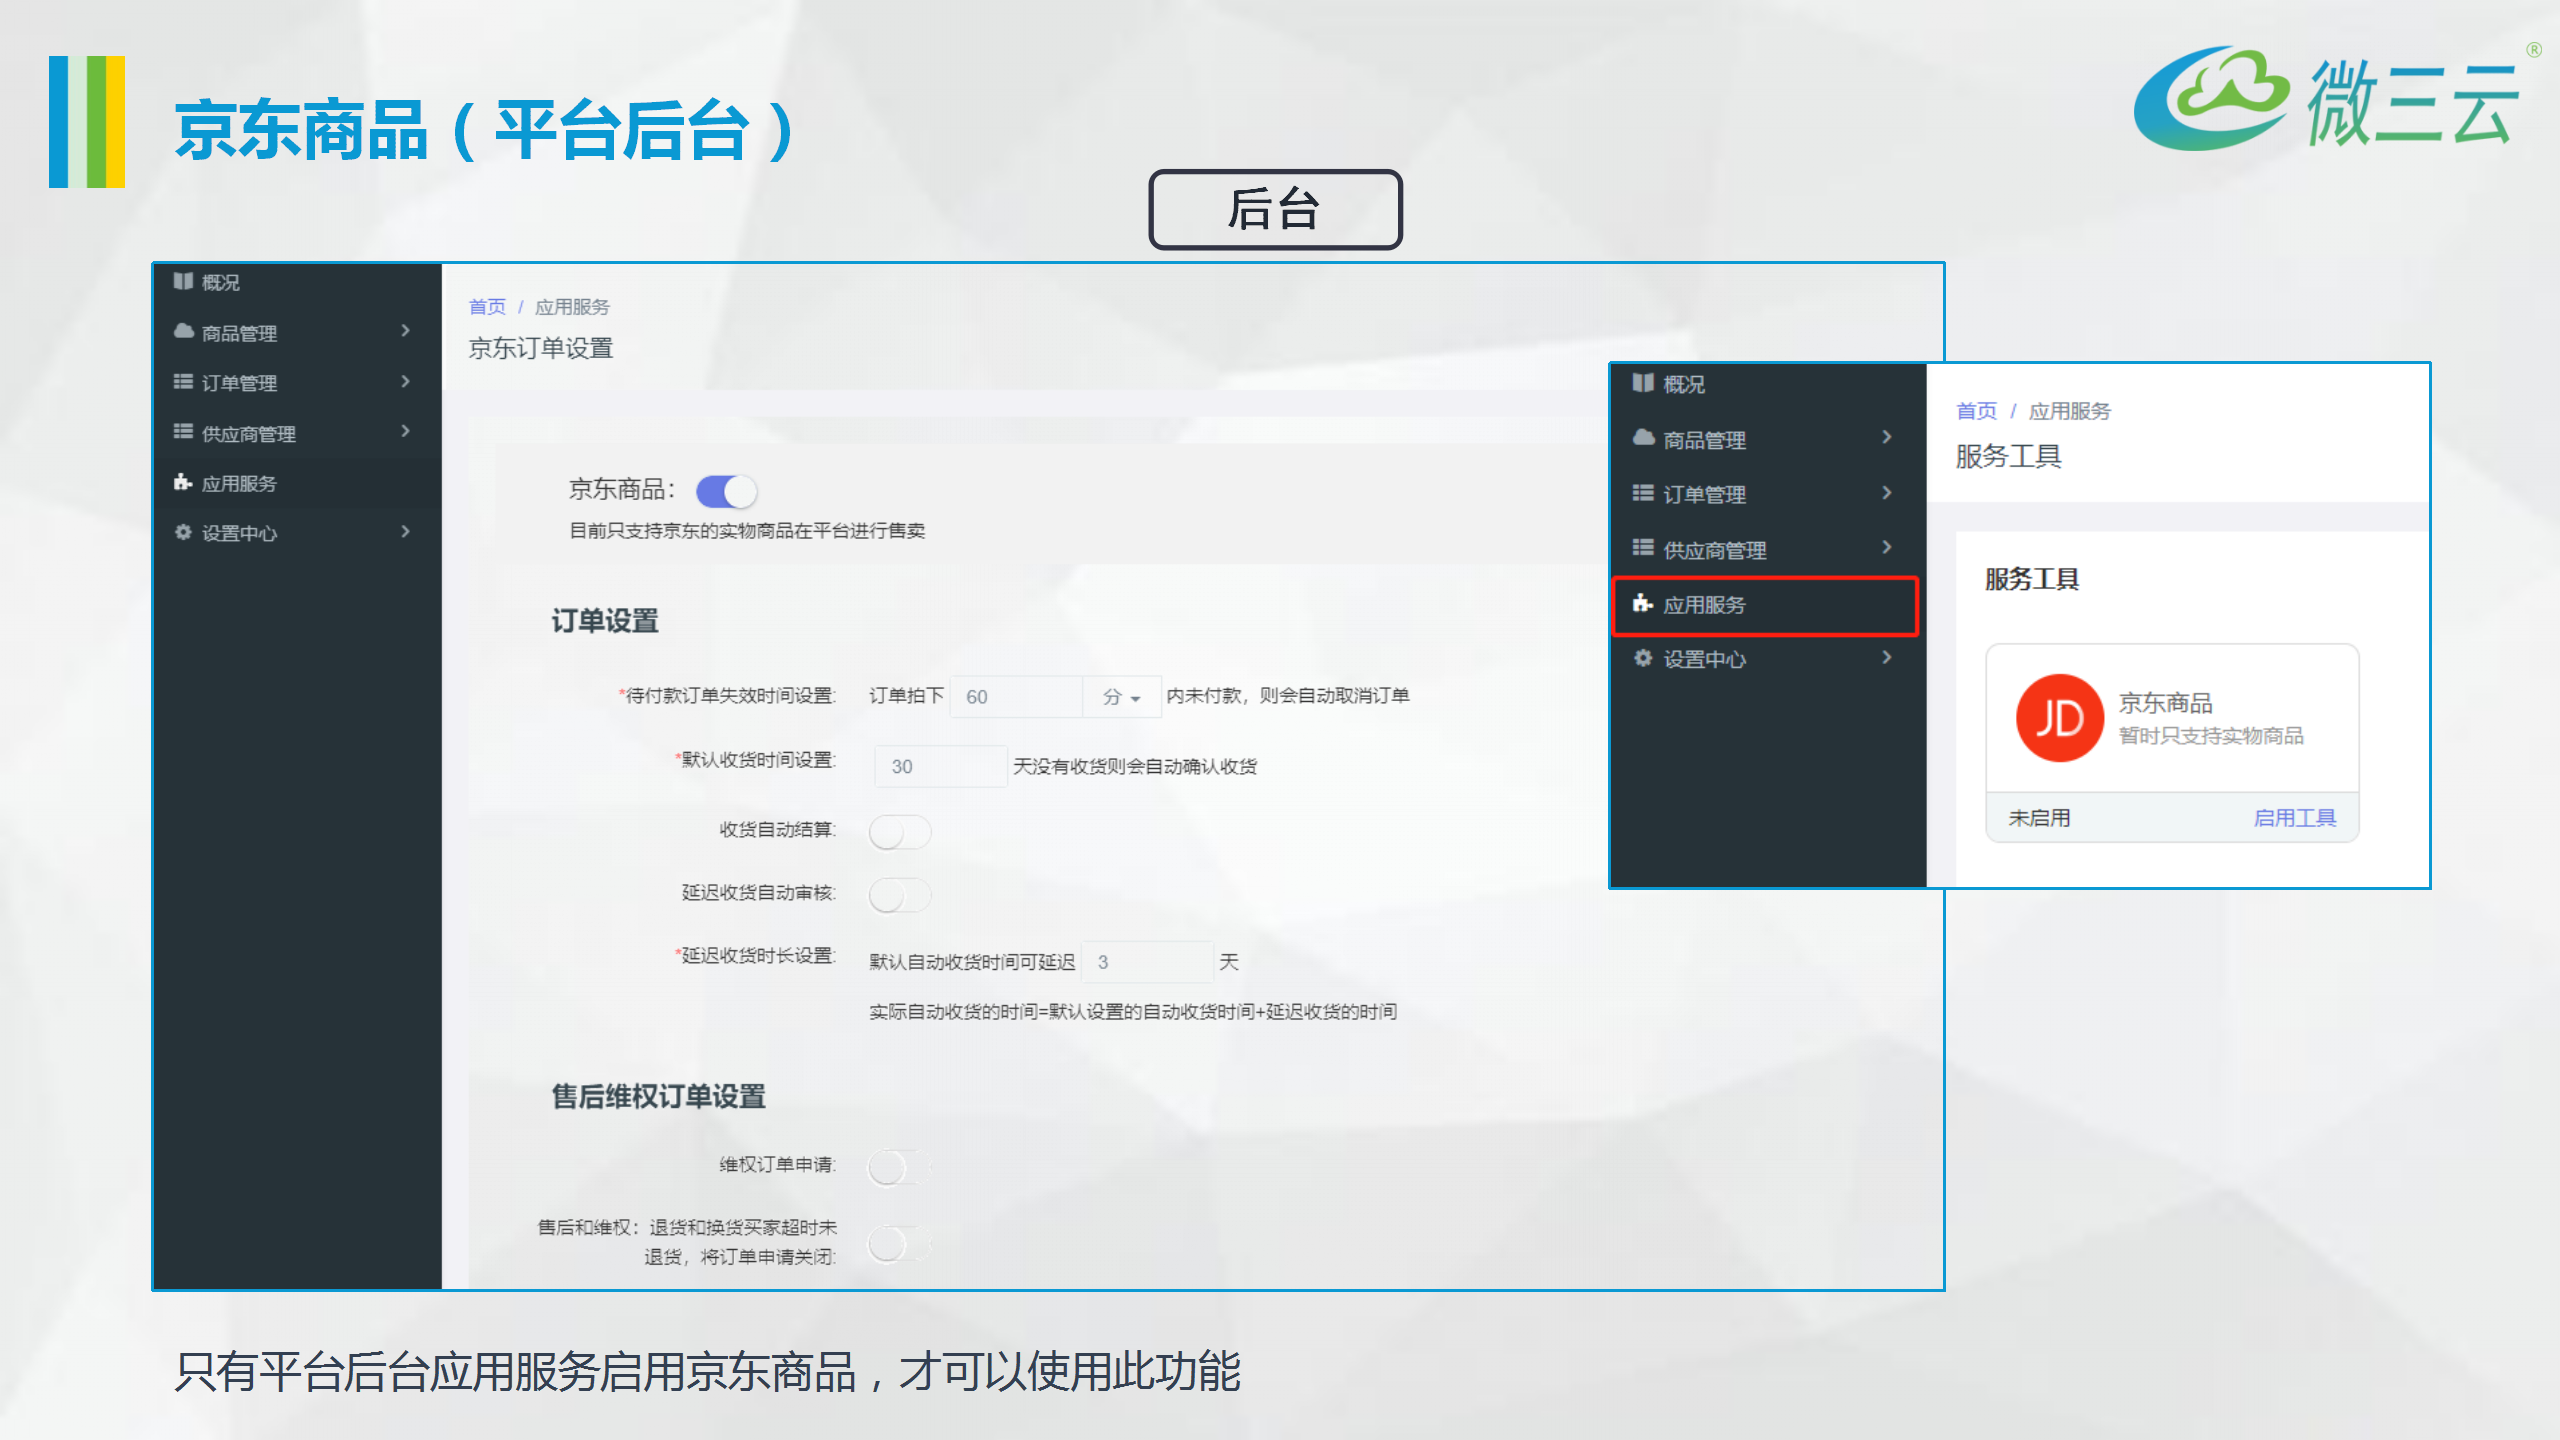Click the 默认收货时间 field showing 30
This screenshot has width=2560, height=1440.
click(940, 766)
